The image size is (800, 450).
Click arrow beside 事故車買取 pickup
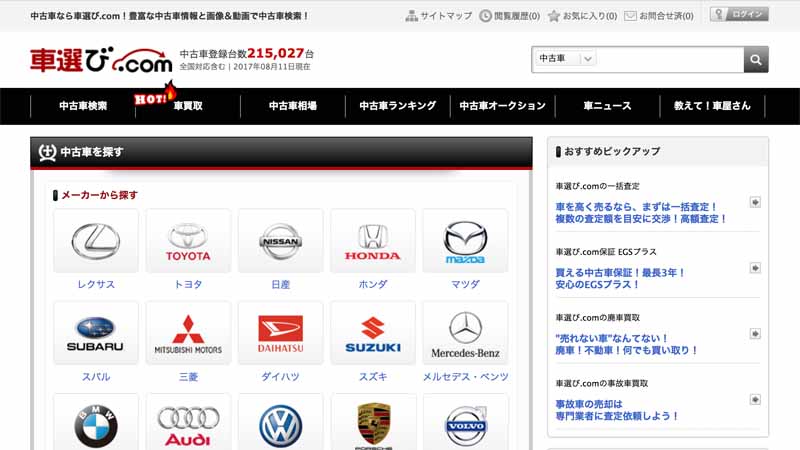[755, 399]
